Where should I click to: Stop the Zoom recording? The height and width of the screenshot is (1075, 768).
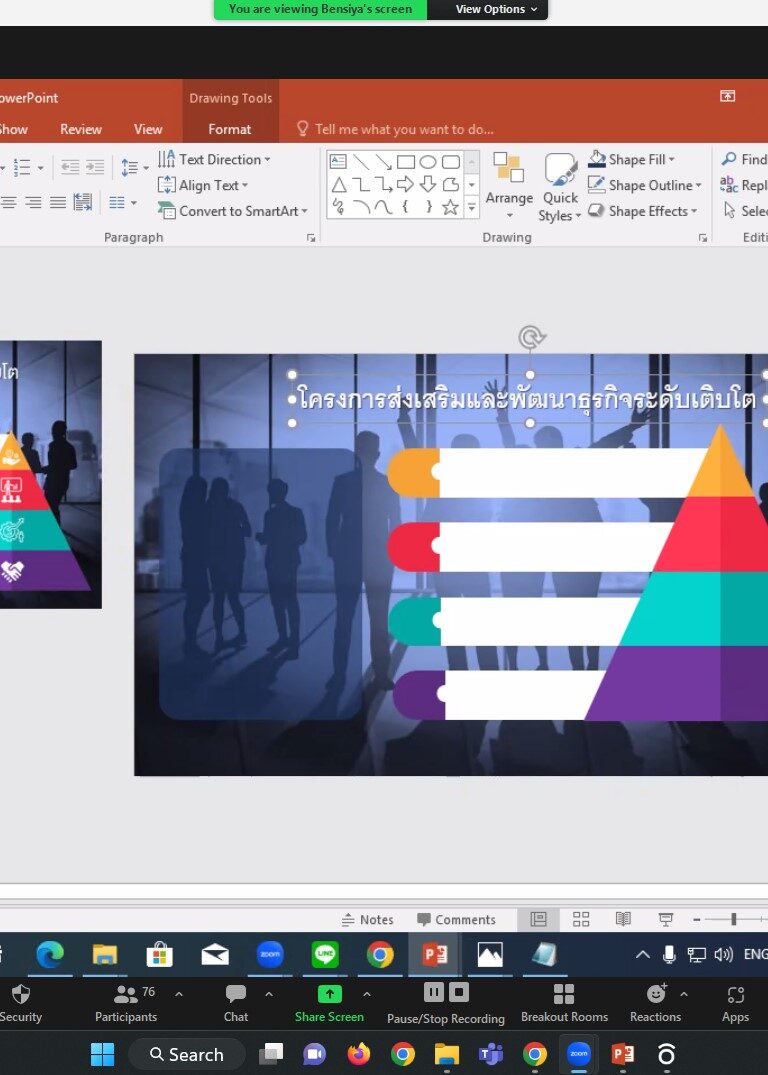459,992
